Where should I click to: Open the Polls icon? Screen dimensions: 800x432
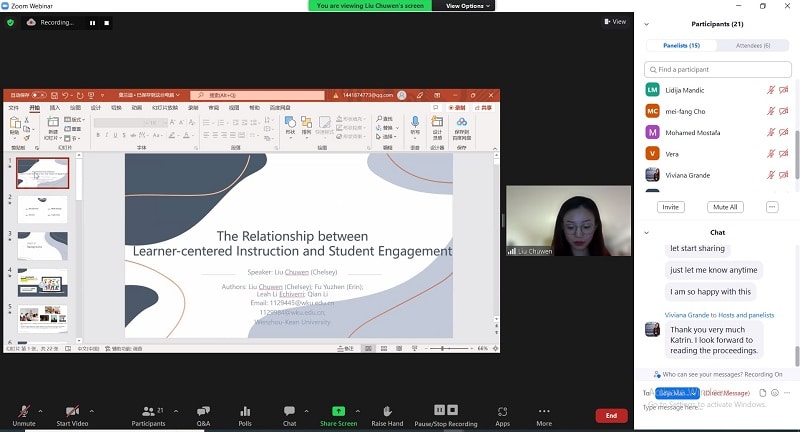245,411
